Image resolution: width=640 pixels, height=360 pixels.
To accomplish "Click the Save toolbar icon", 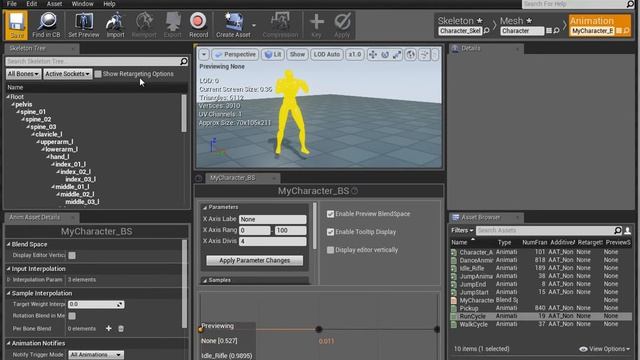I will (x=17, y=25).
